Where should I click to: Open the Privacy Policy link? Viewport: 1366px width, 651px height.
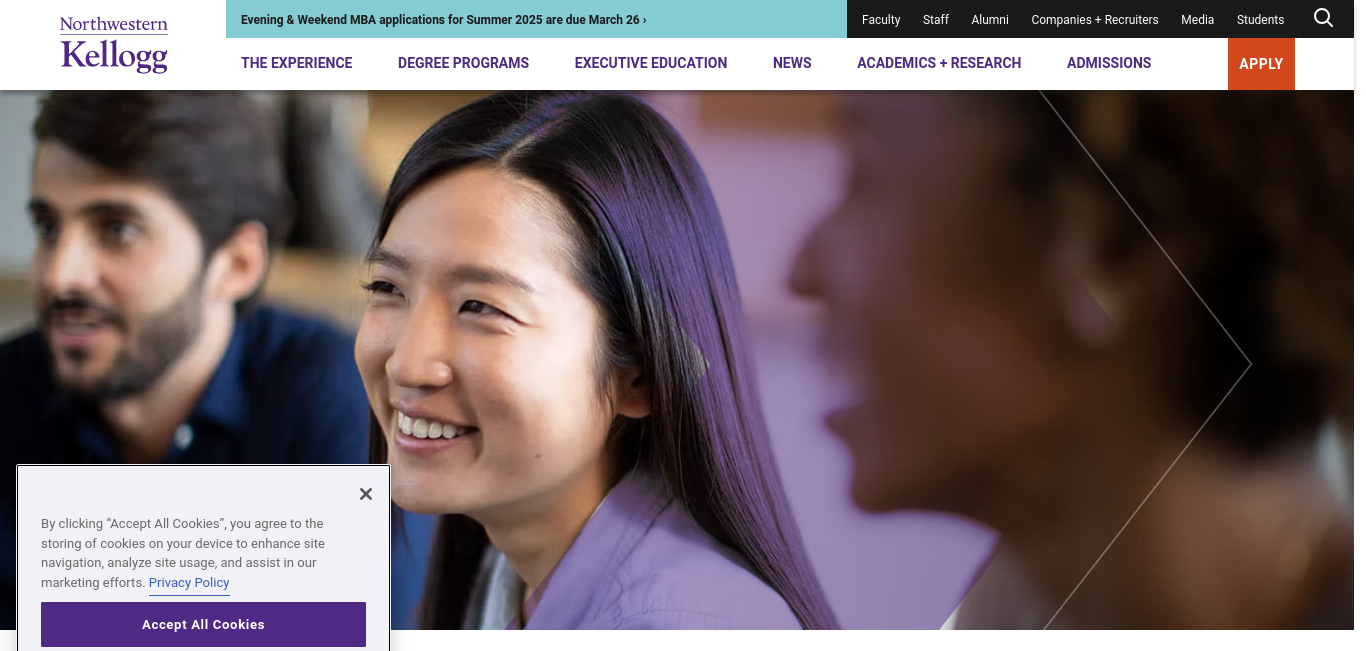coord(189,583)
